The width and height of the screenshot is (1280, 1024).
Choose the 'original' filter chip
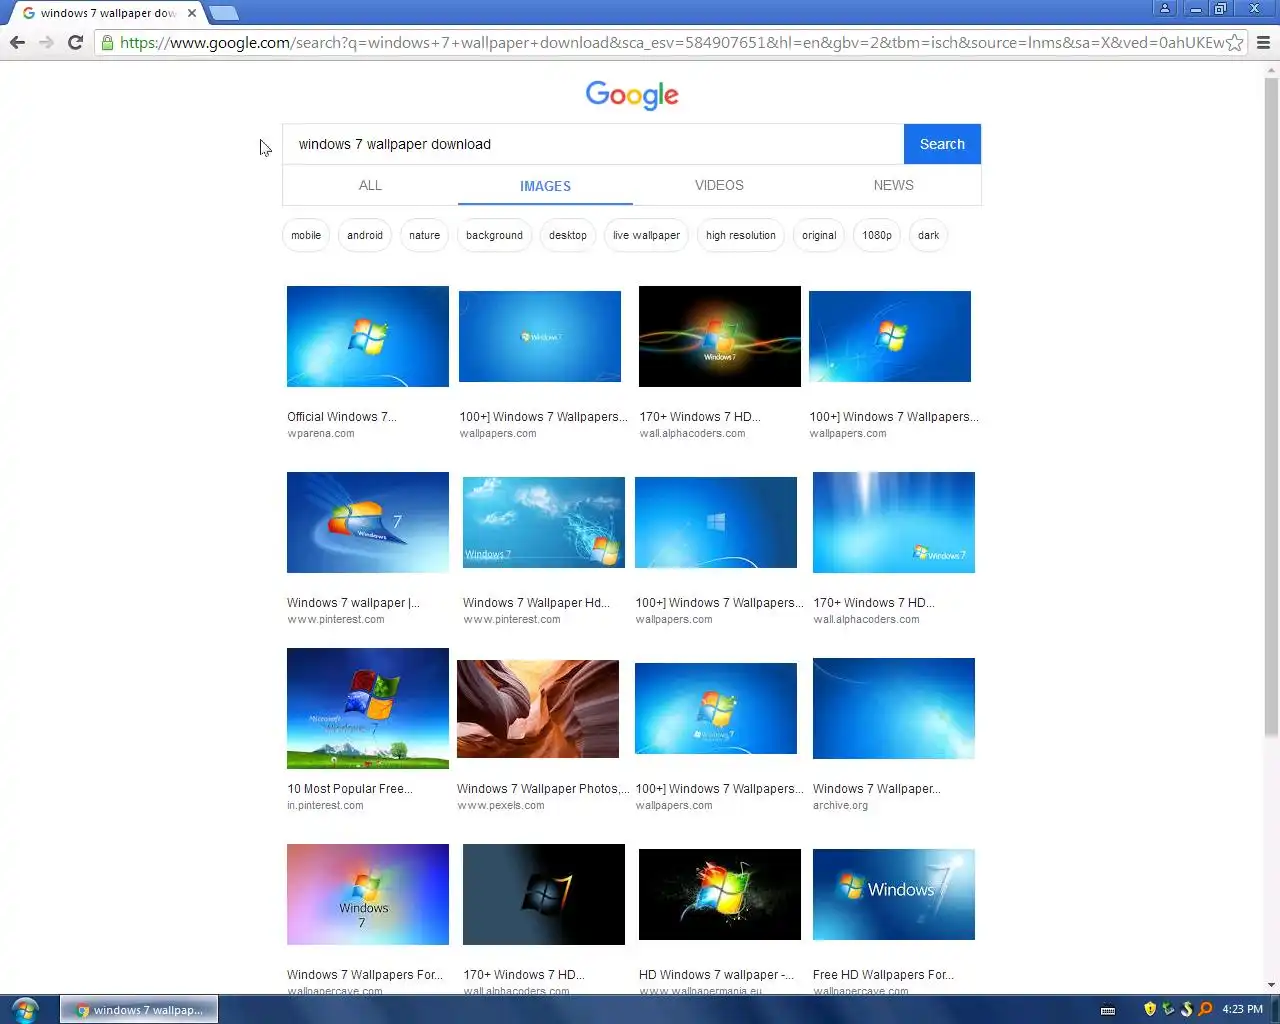point(819,235)
